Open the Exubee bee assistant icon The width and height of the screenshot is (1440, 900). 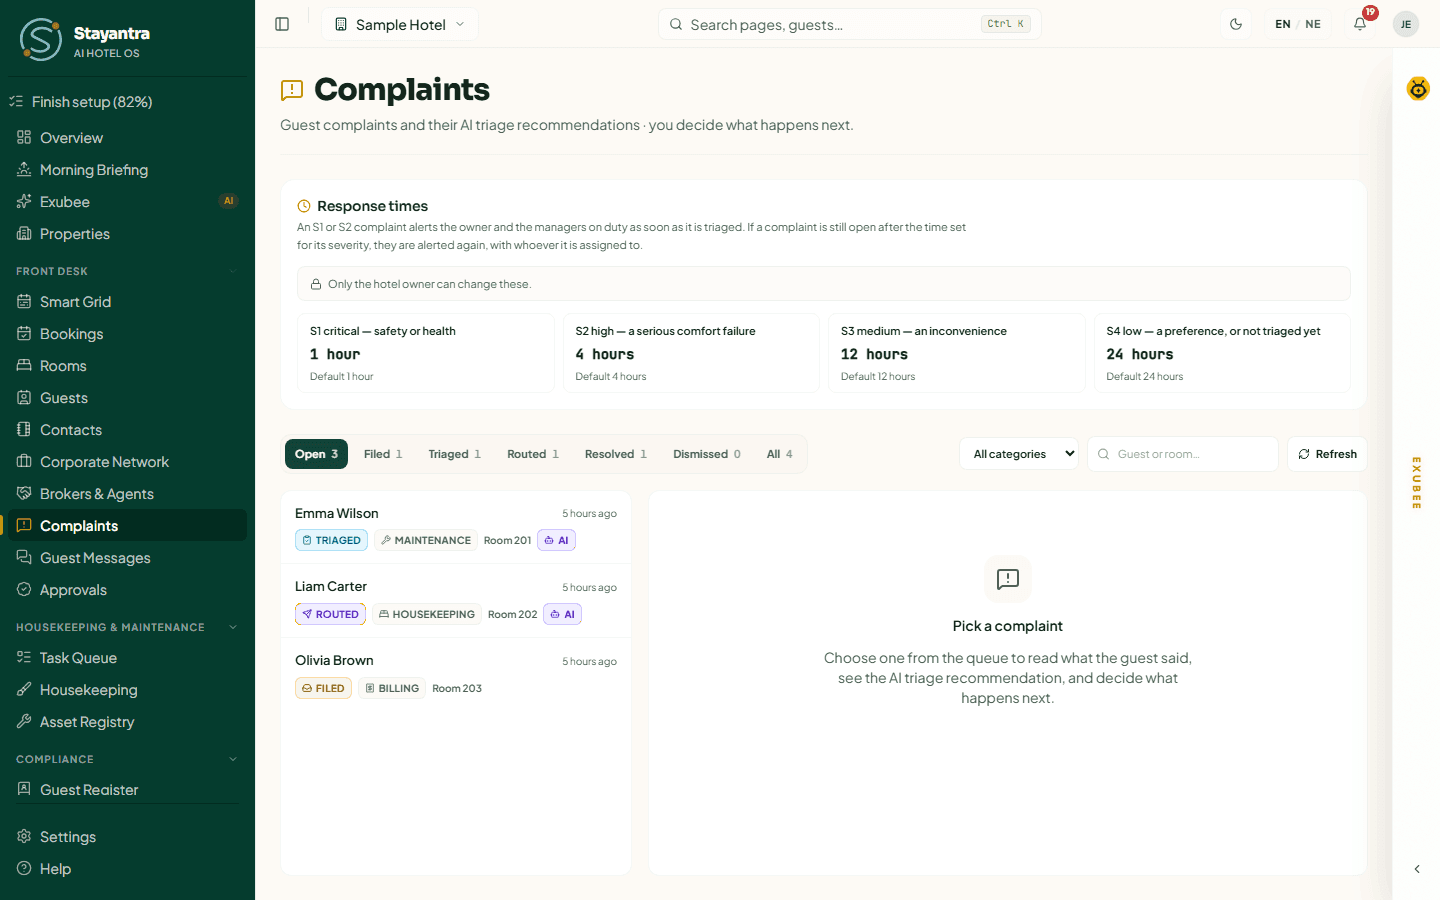[1418, 89]
